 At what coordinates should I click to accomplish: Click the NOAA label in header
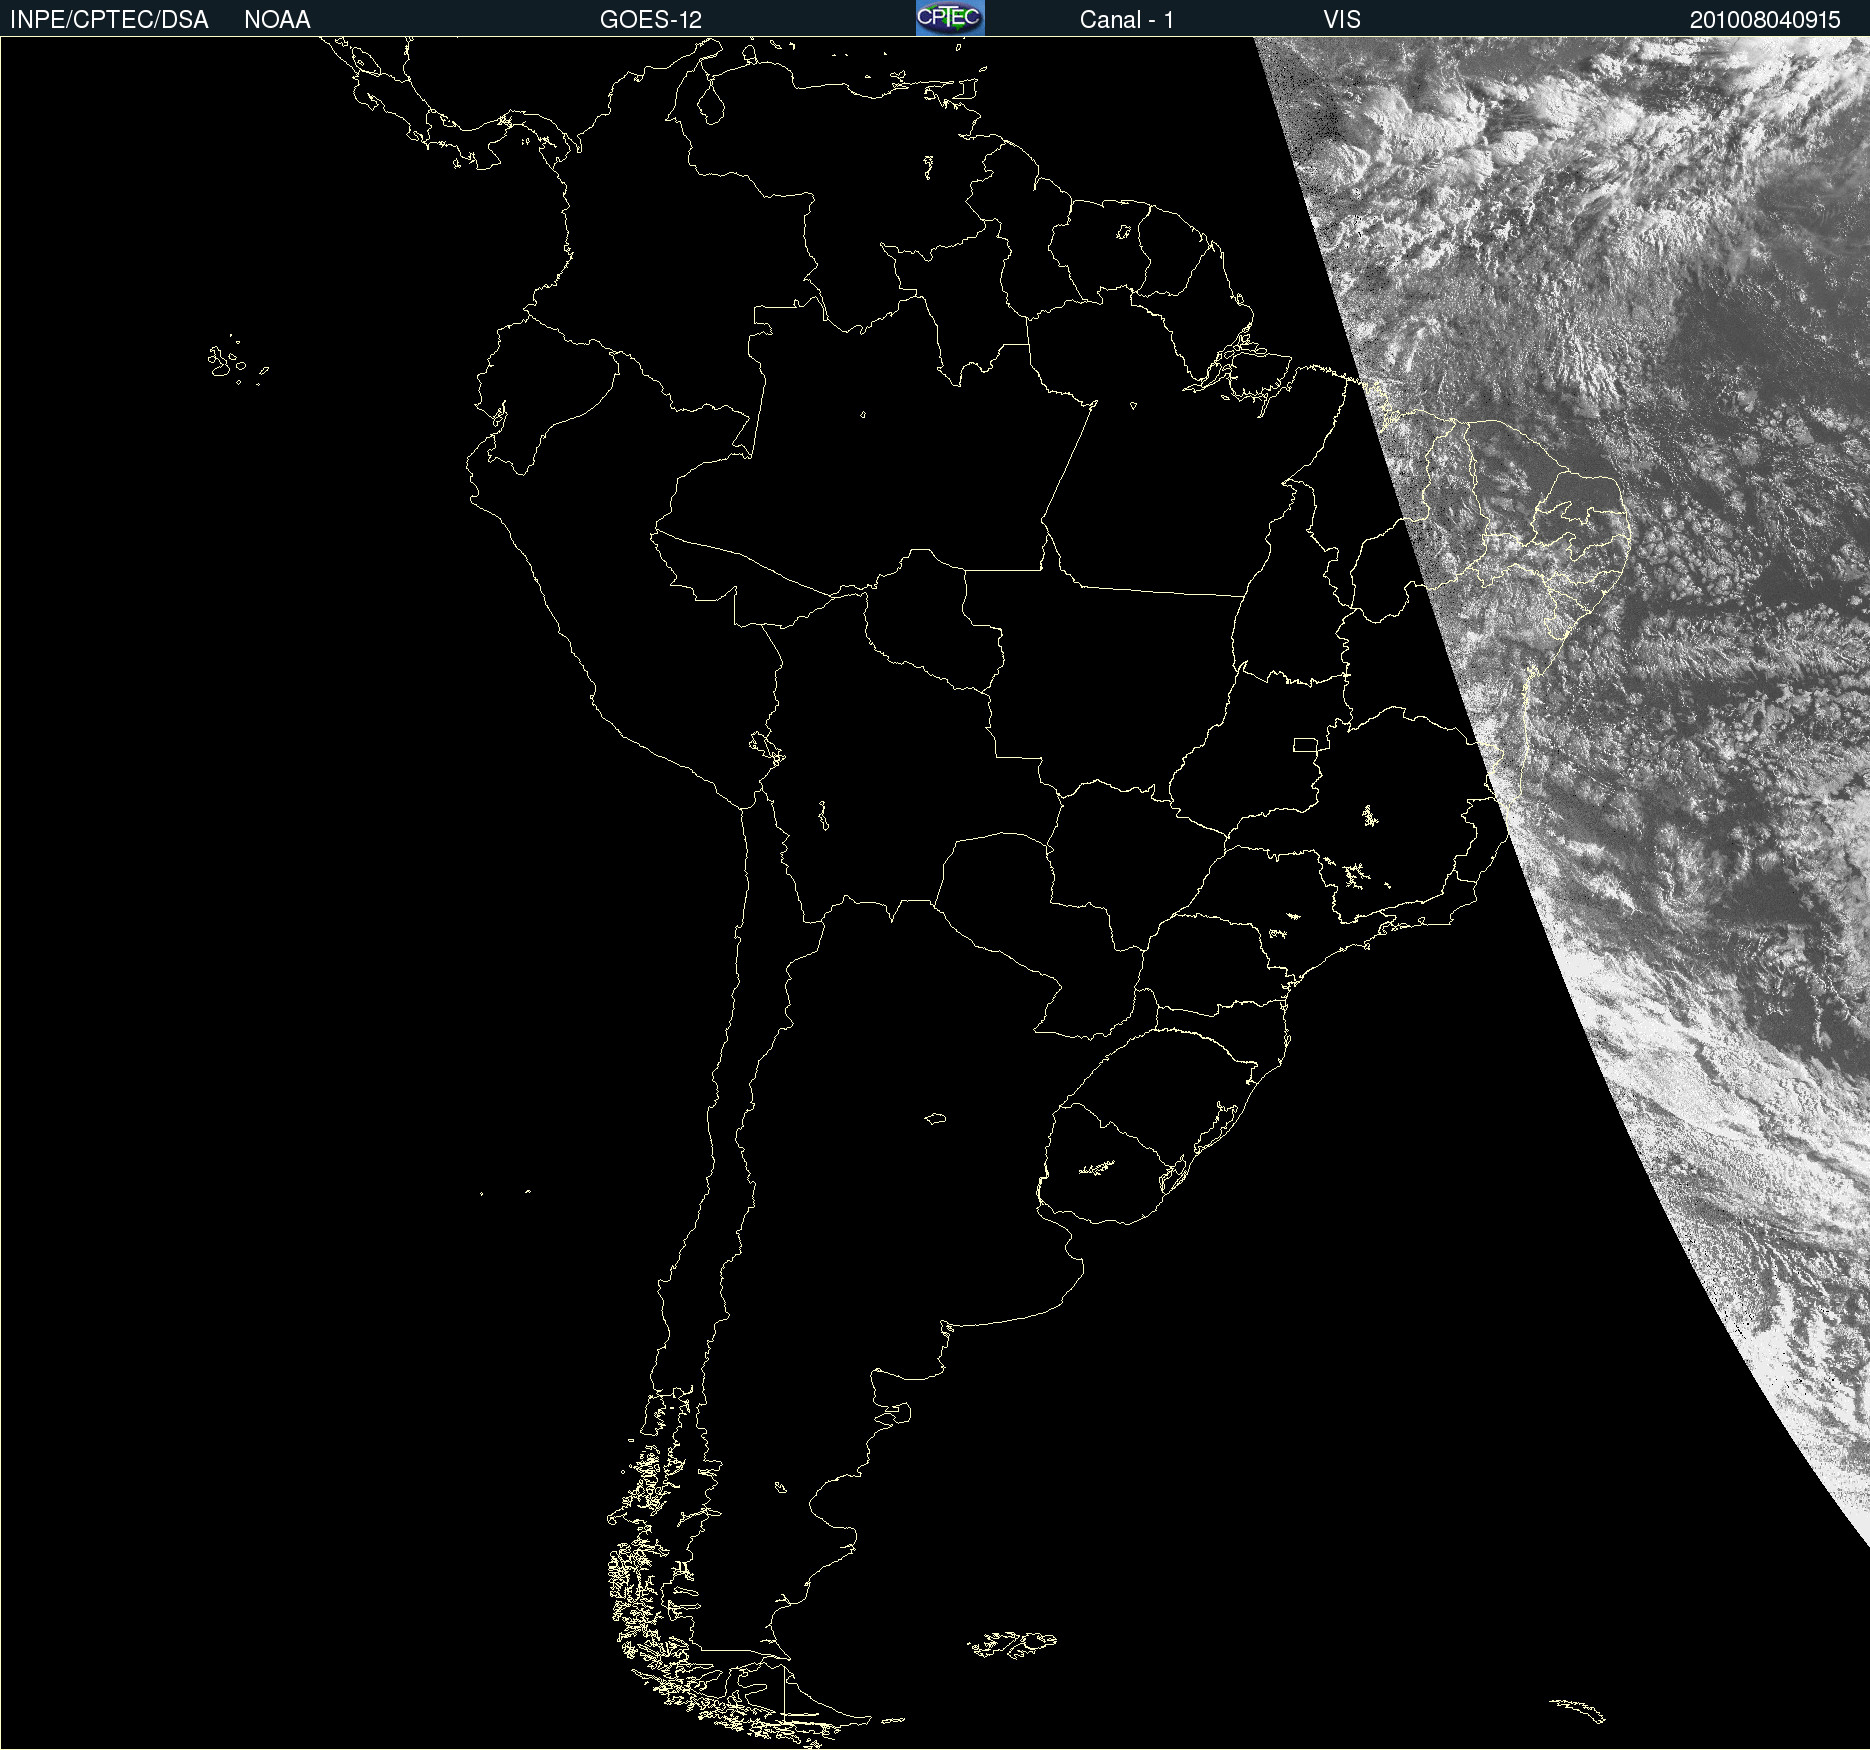[x=277, y=20]
